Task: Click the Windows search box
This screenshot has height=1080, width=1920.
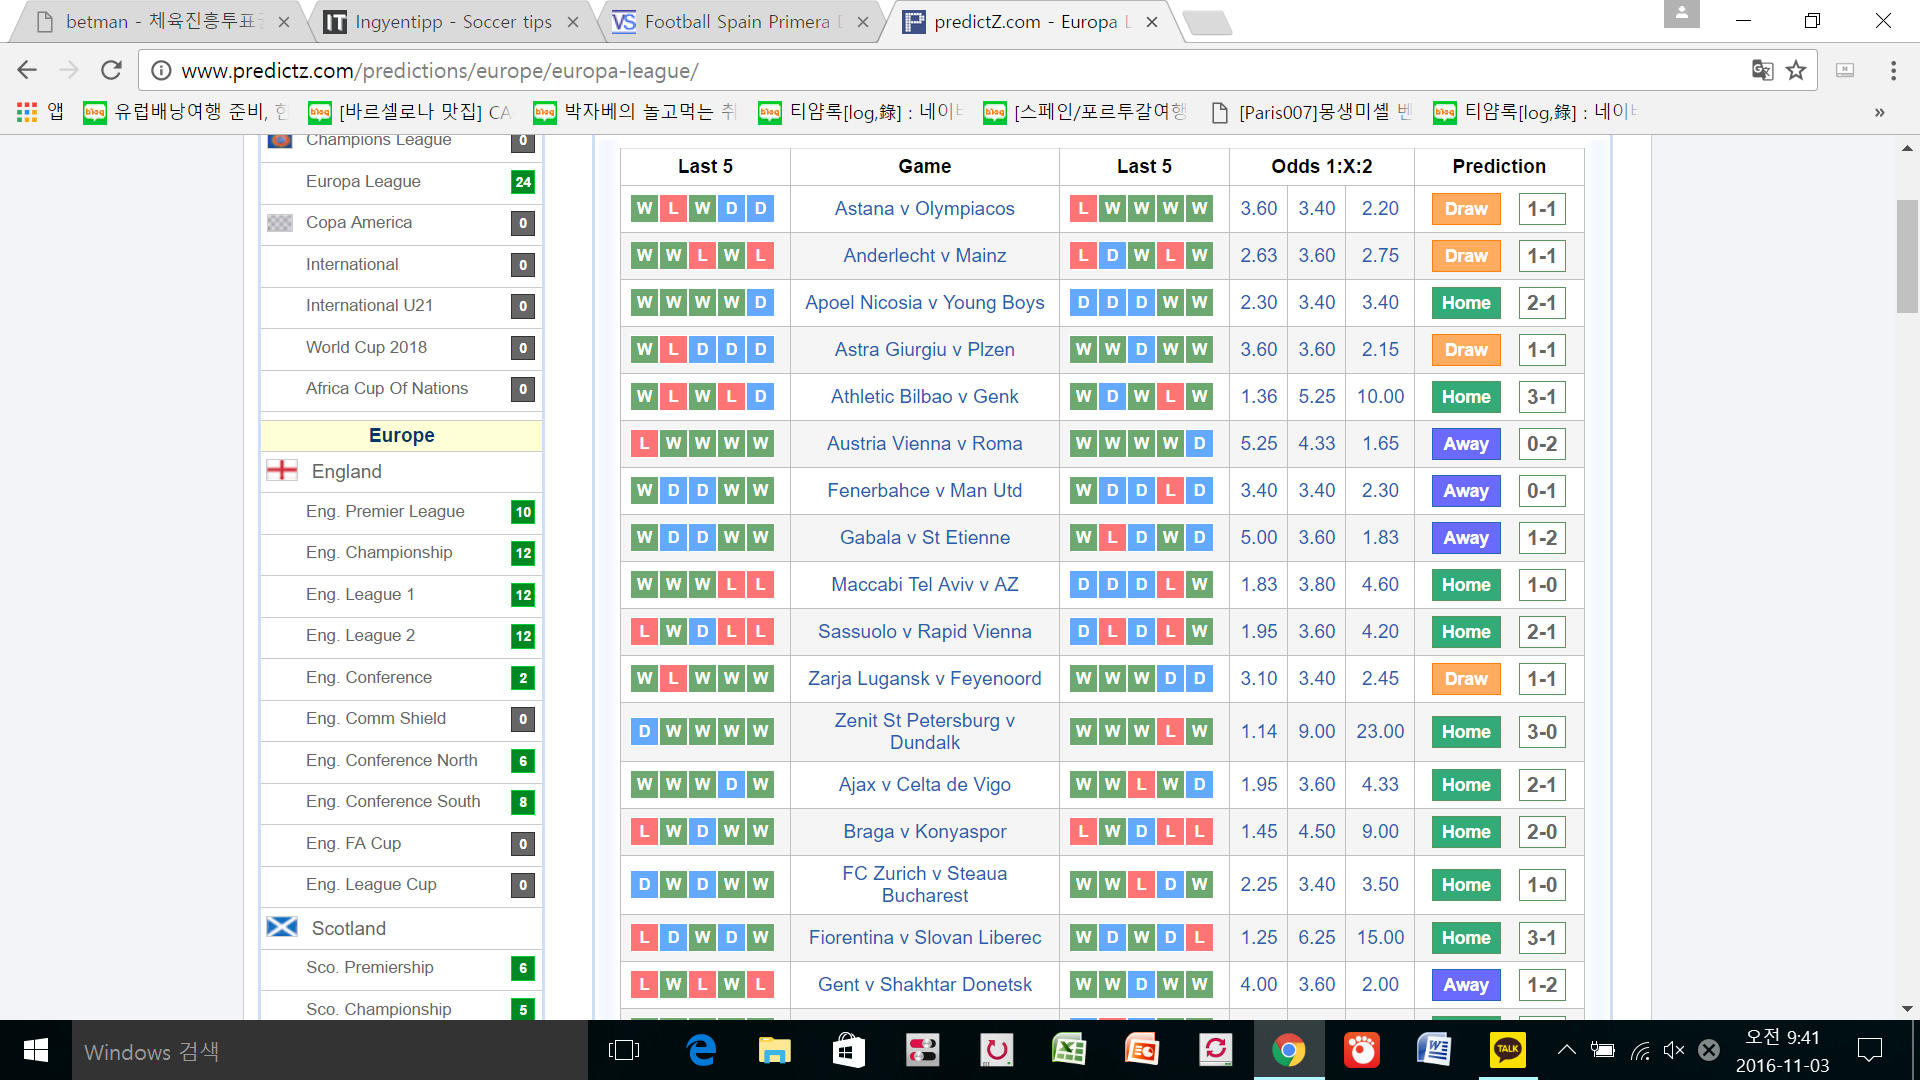Action: pos(330,1050)
